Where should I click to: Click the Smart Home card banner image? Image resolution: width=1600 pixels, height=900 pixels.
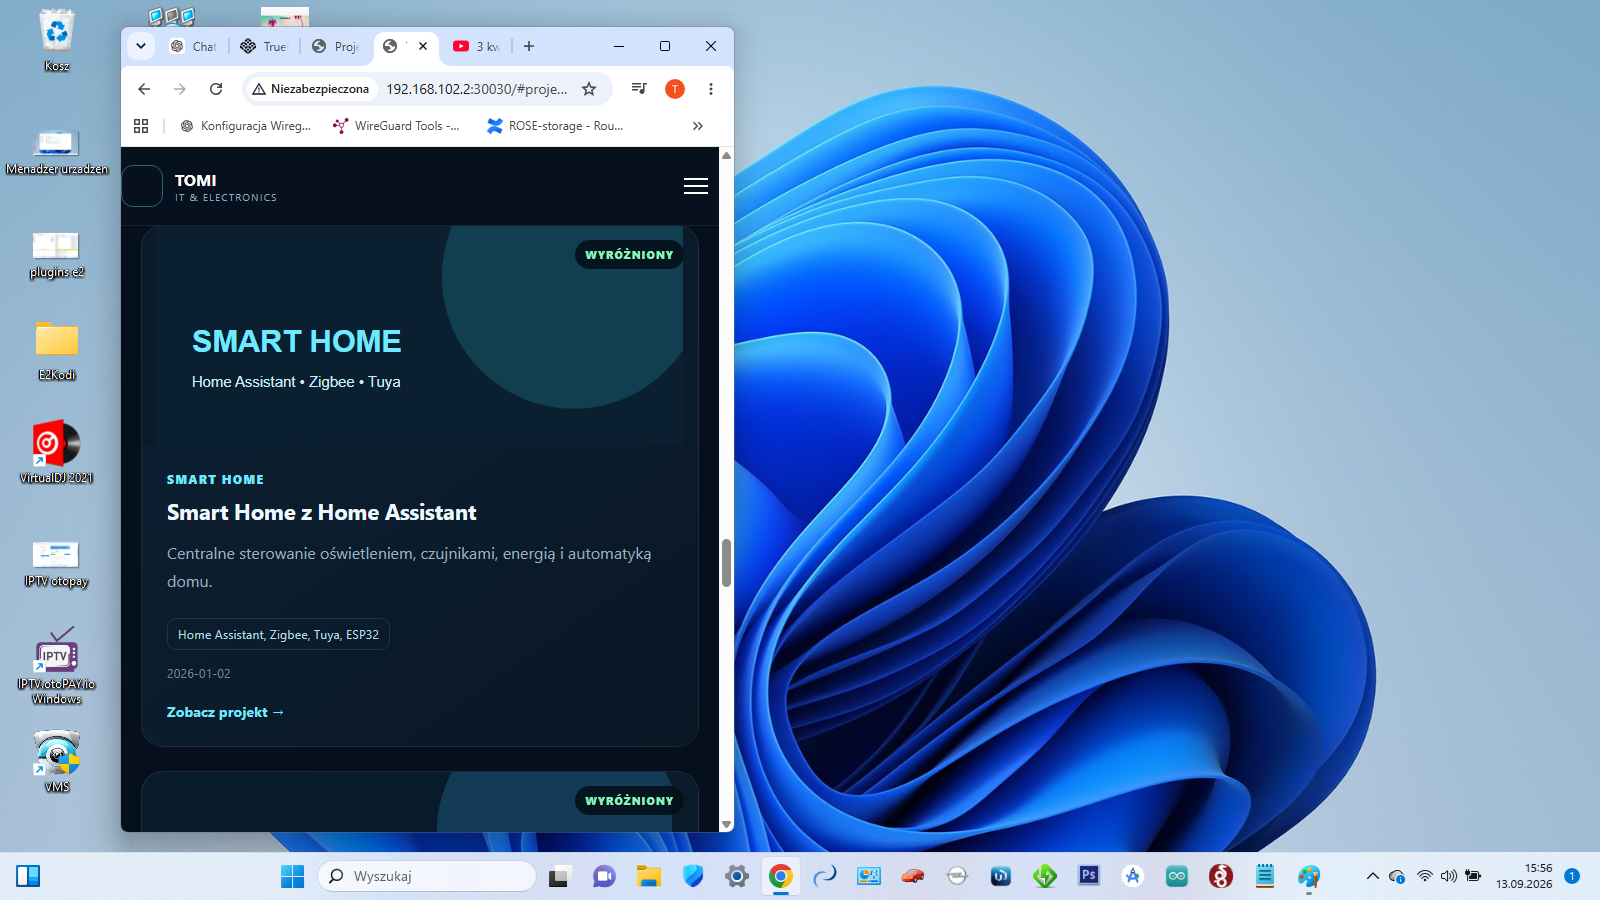(420, 336)
